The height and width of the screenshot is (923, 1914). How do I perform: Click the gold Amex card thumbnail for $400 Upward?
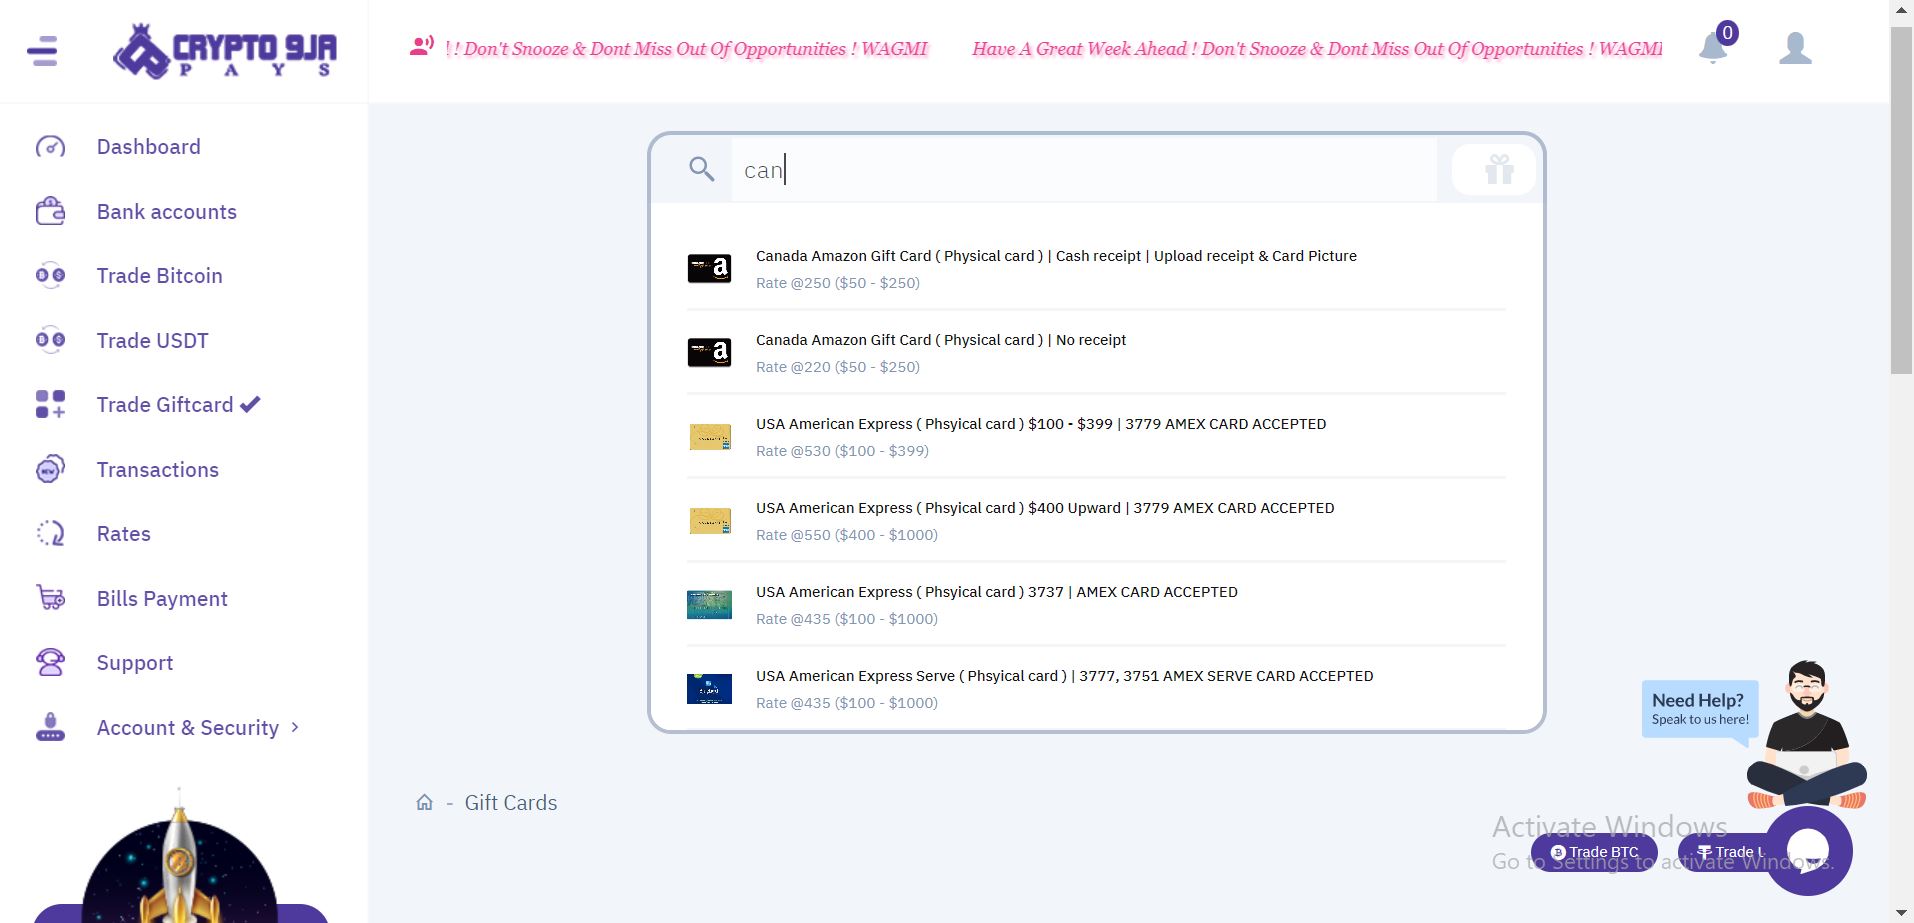tap(709, 520)
